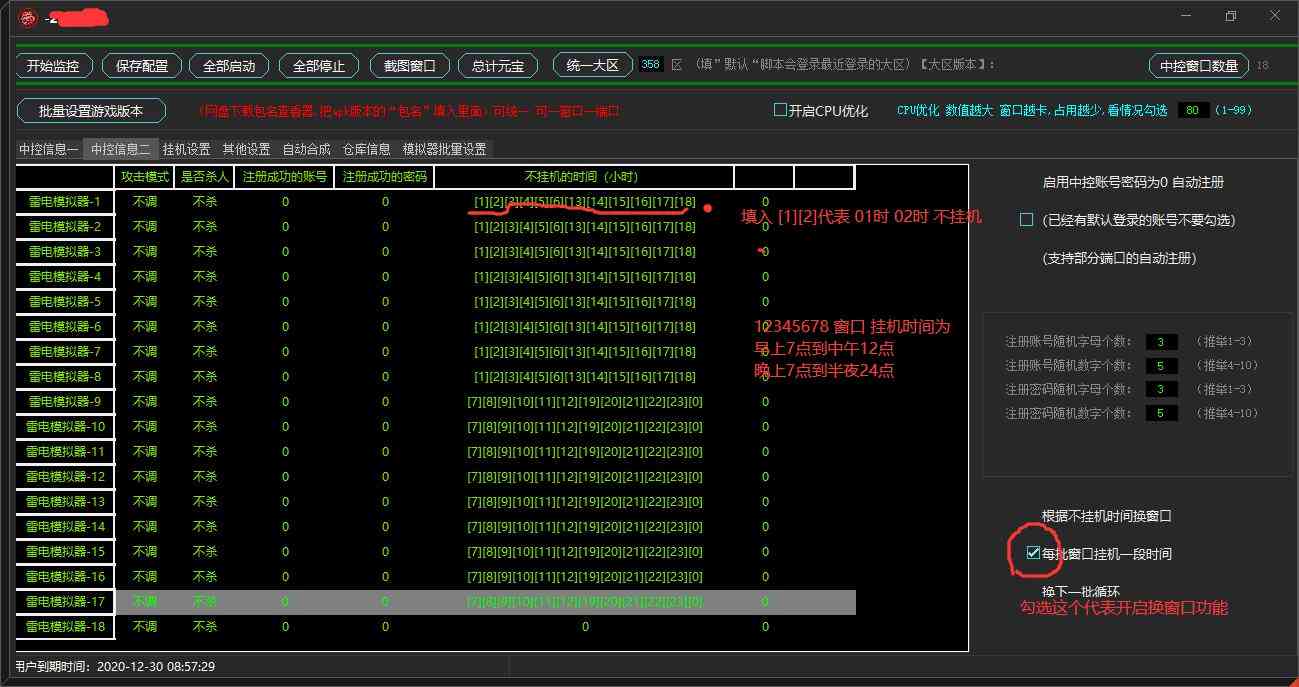Open the 仓库信息 tab
Screen dimensions: 1299x687
(366, 149)
